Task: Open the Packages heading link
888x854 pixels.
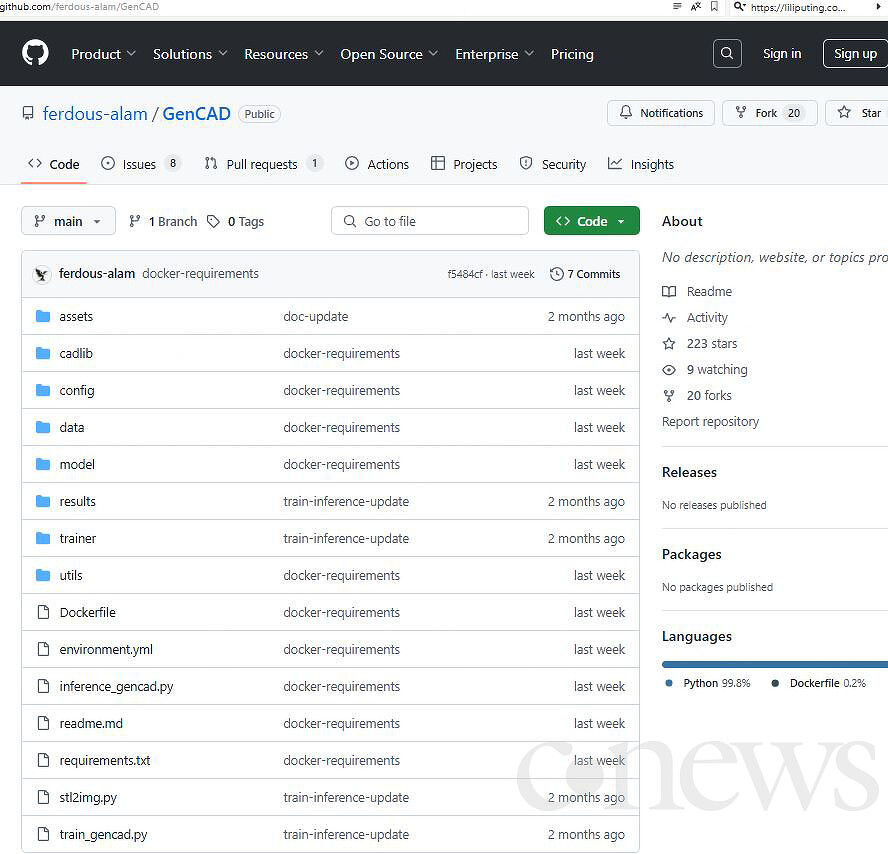Action: coord(691,554)
